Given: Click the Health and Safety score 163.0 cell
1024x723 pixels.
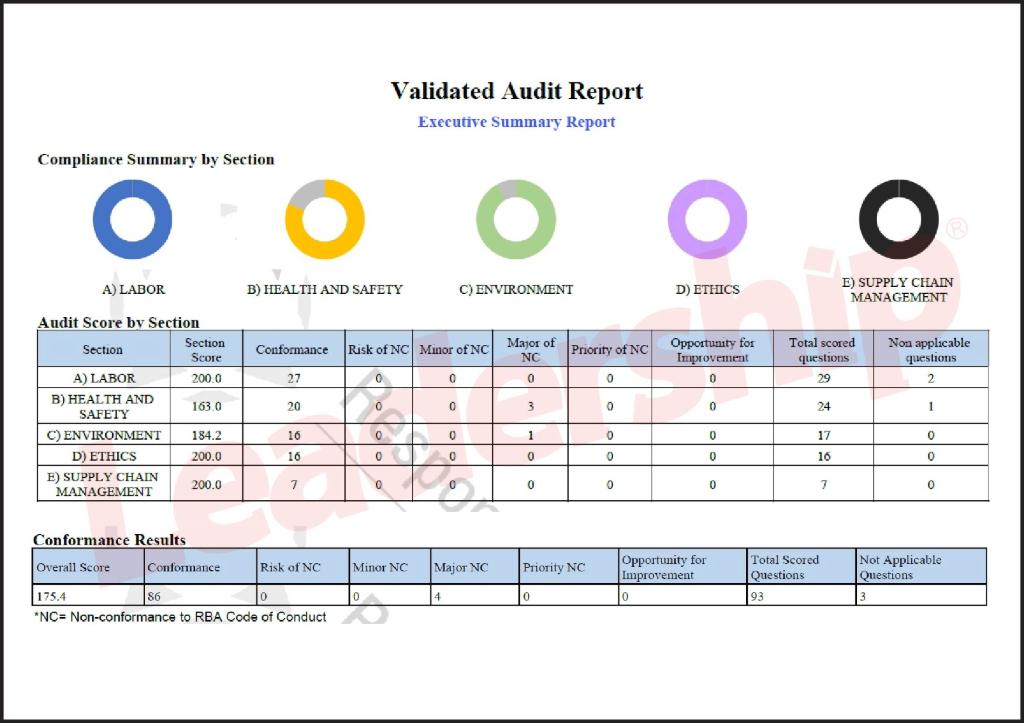Looking at the screenshot, I should pos(206,406).
